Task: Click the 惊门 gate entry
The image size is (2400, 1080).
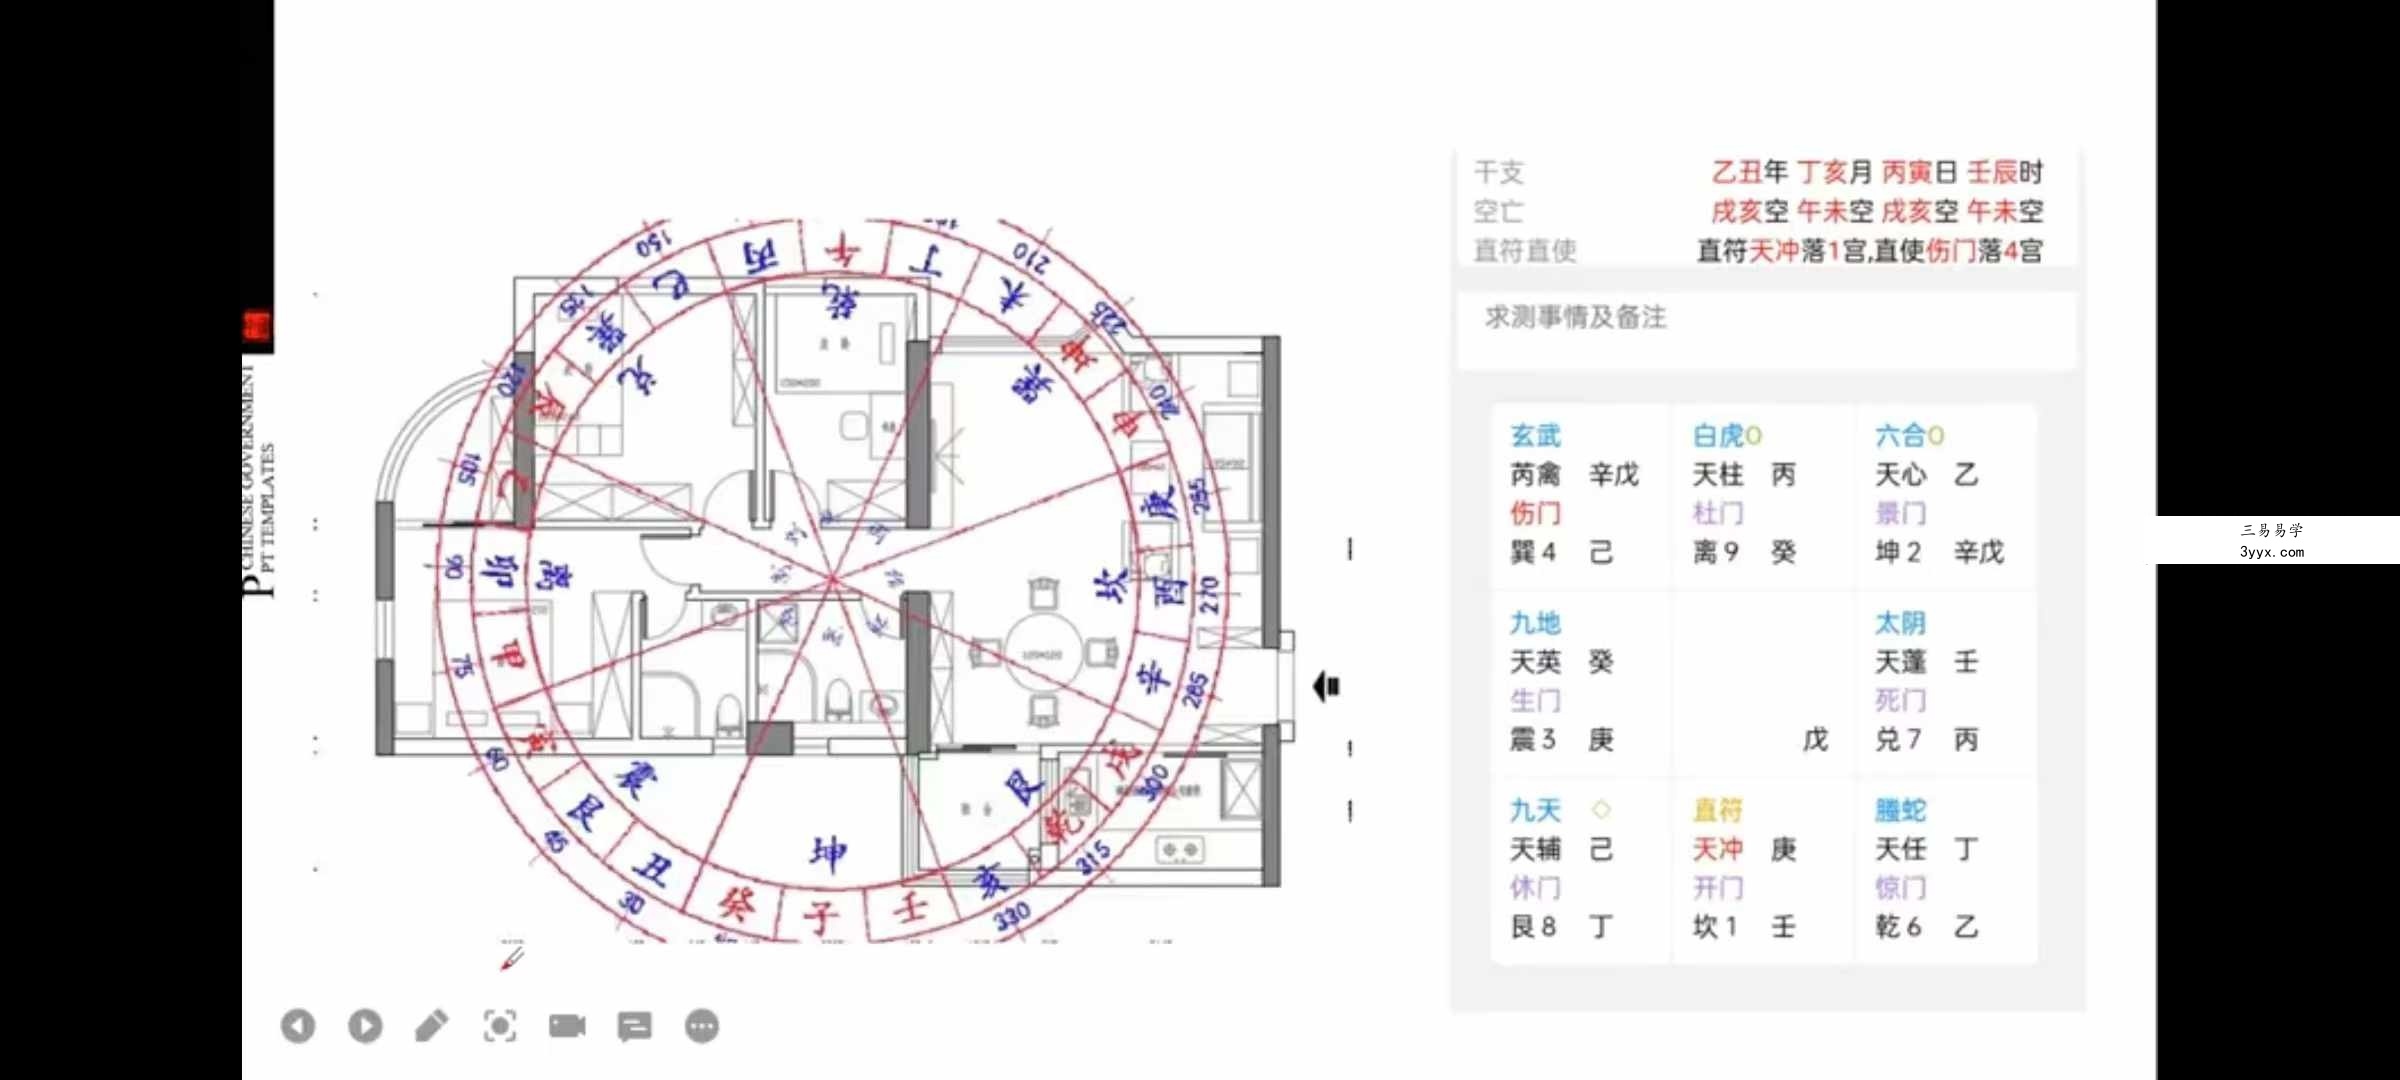Action: click(1900, 888)
